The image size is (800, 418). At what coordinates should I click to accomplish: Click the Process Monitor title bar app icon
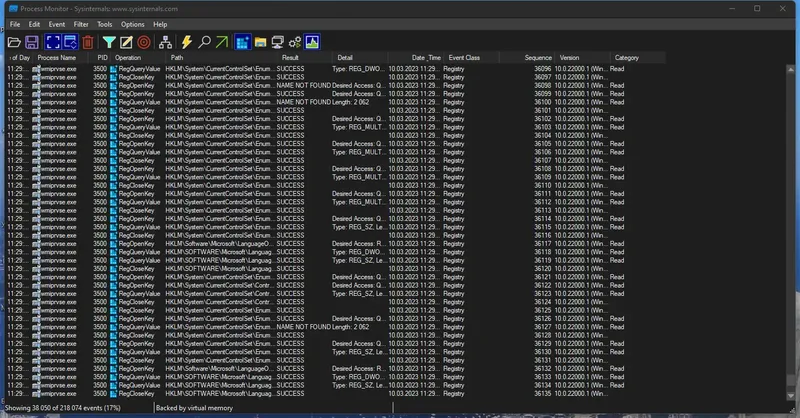(14, 9)
